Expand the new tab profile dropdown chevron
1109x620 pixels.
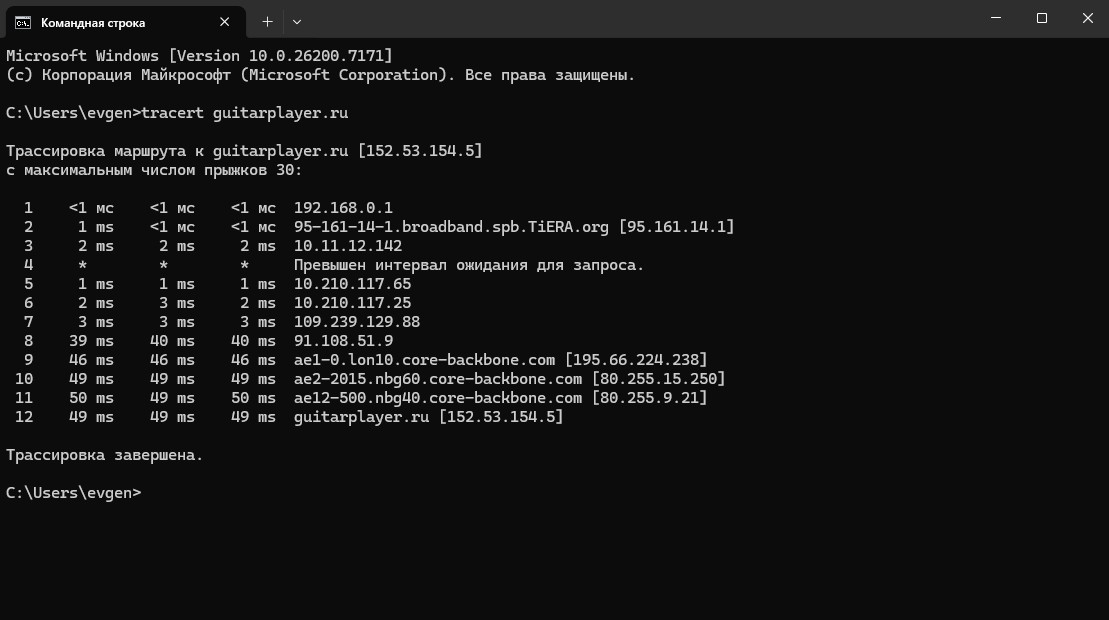[297, 21]
